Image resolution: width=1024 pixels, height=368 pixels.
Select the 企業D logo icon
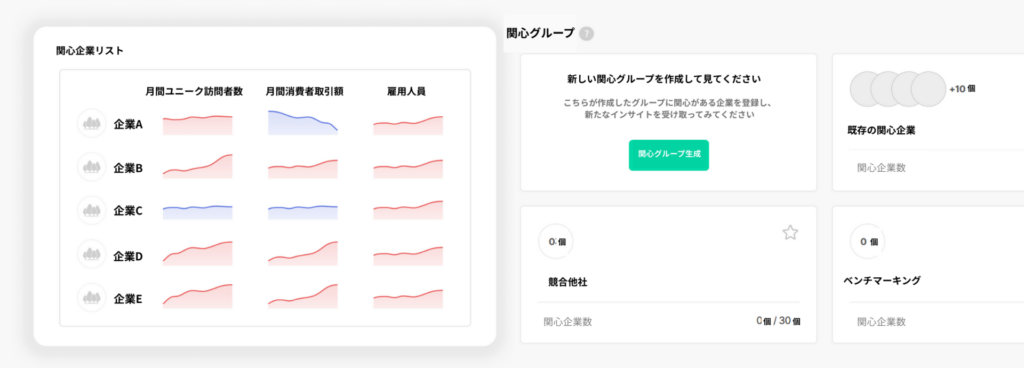(91, 254)
